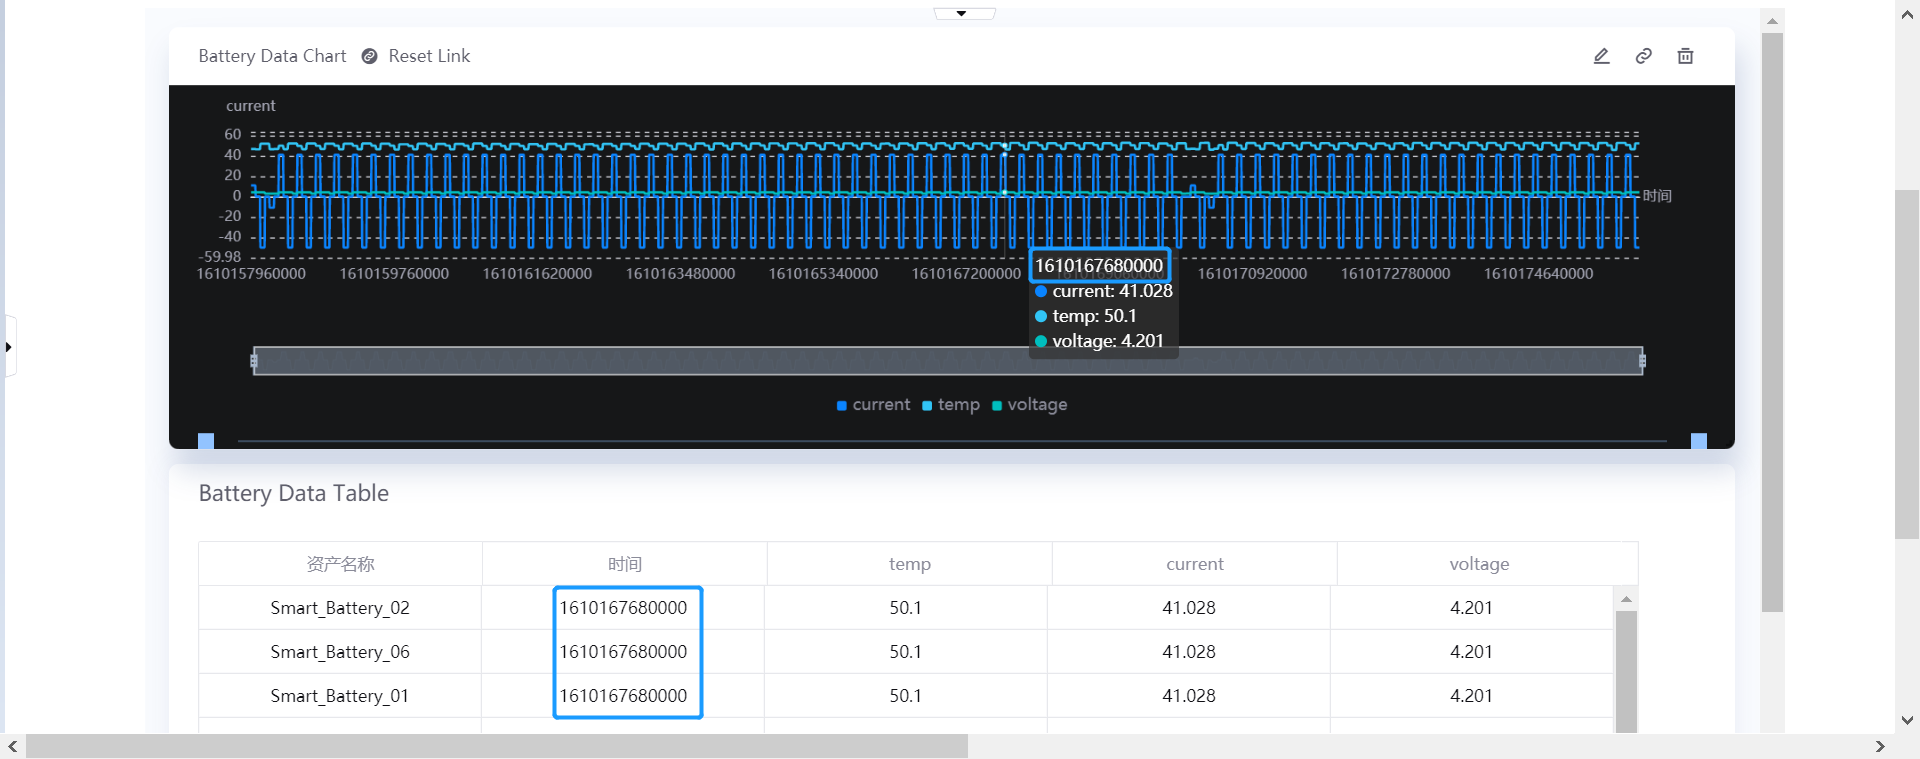Screen dimensions: 1920x759
Task: Click the Battery Data Table heading
Action: [x=294, y=493]
